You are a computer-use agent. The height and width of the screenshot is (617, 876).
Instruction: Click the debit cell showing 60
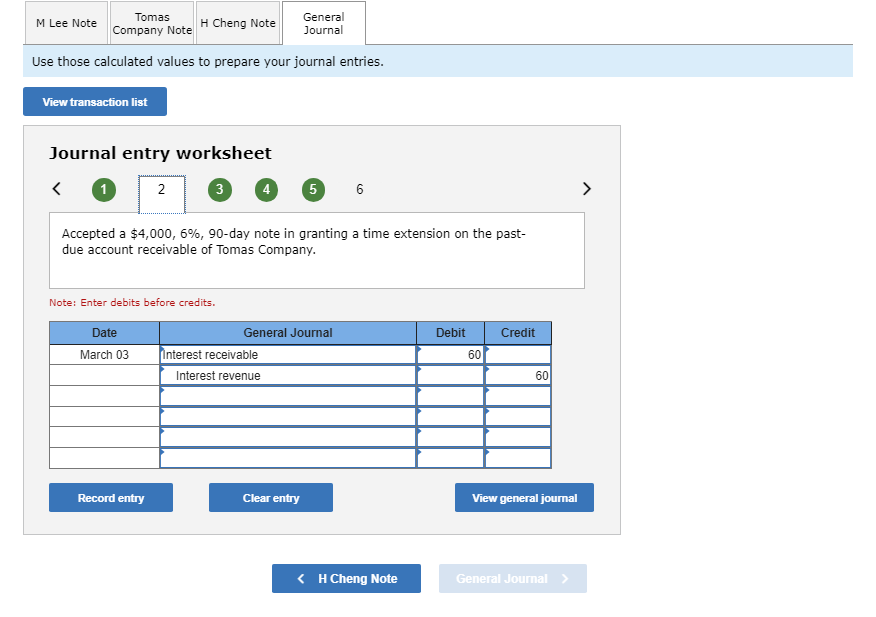pyautogui.click(x=450, y=355)
